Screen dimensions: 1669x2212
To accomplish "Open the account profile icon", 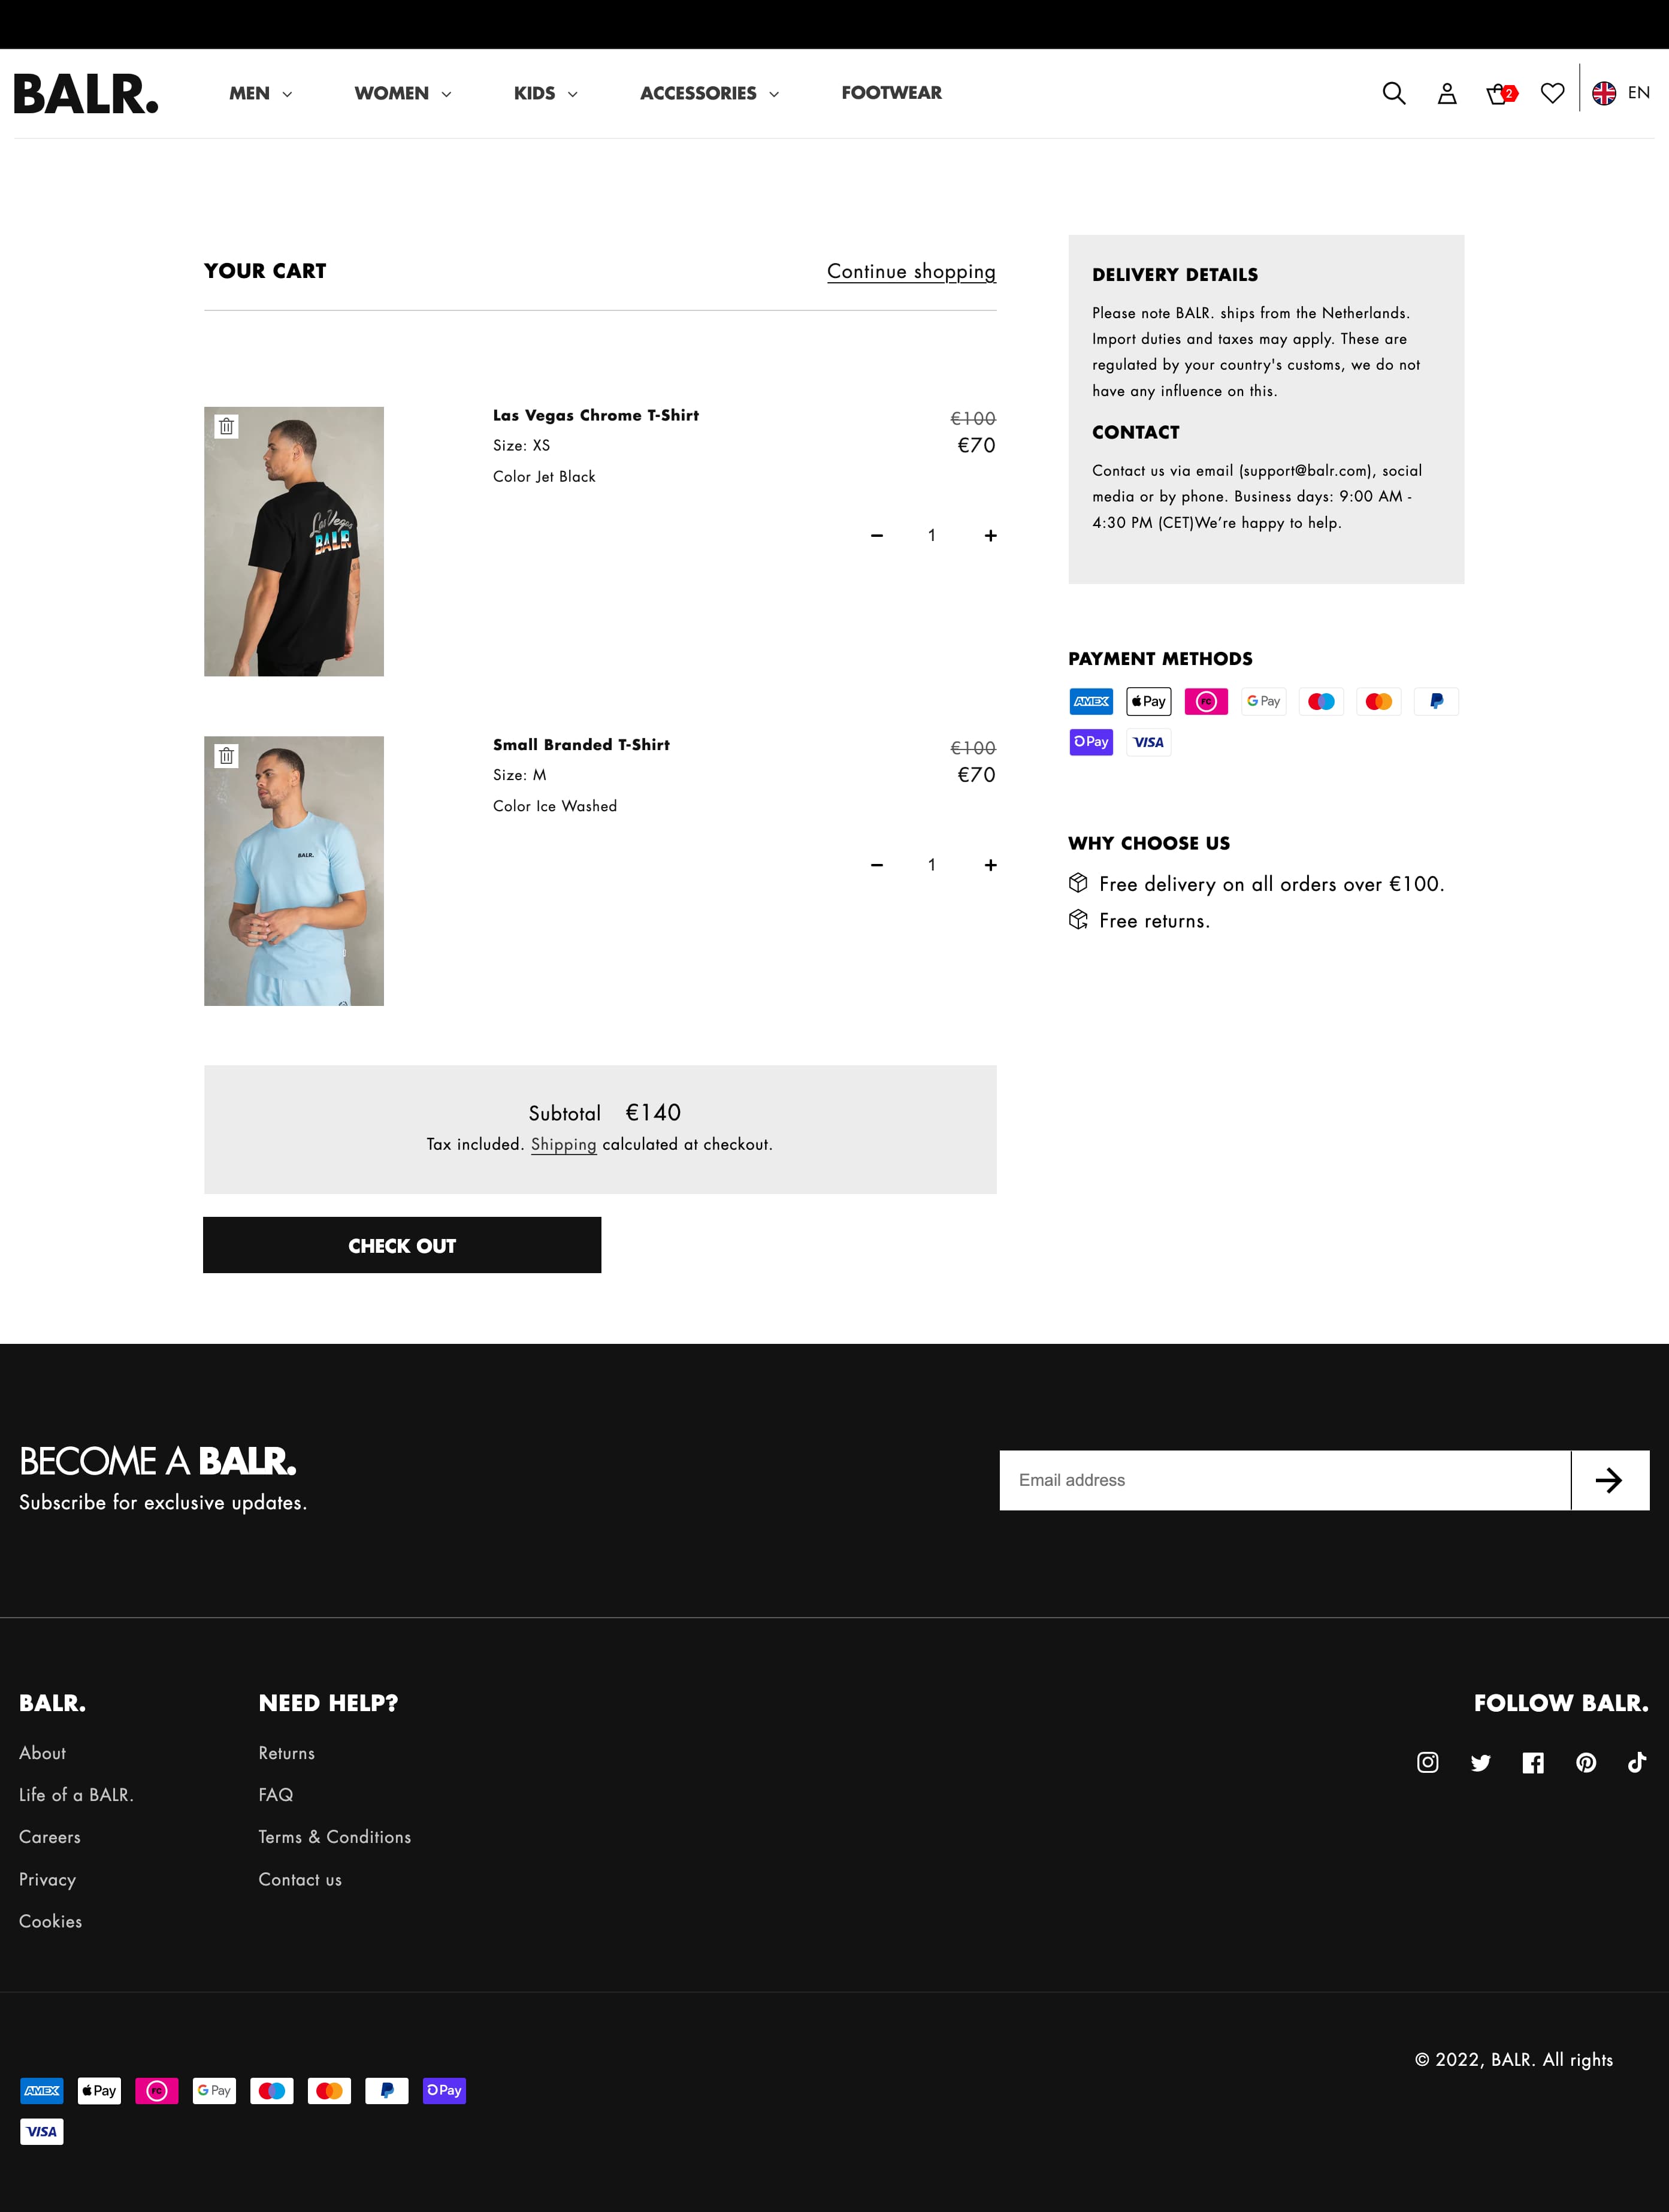I will [x=1446, y=93].
